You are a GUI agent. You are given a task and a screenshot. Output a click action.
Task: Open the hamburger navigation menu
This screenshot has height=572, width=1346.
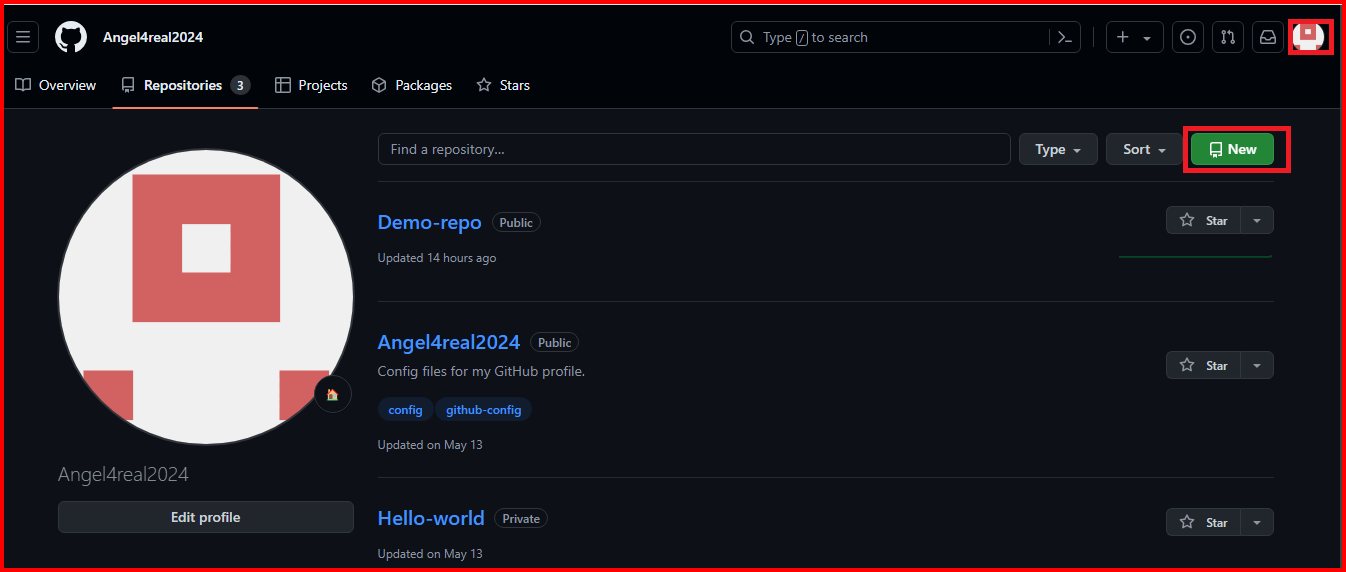[23, 37]
